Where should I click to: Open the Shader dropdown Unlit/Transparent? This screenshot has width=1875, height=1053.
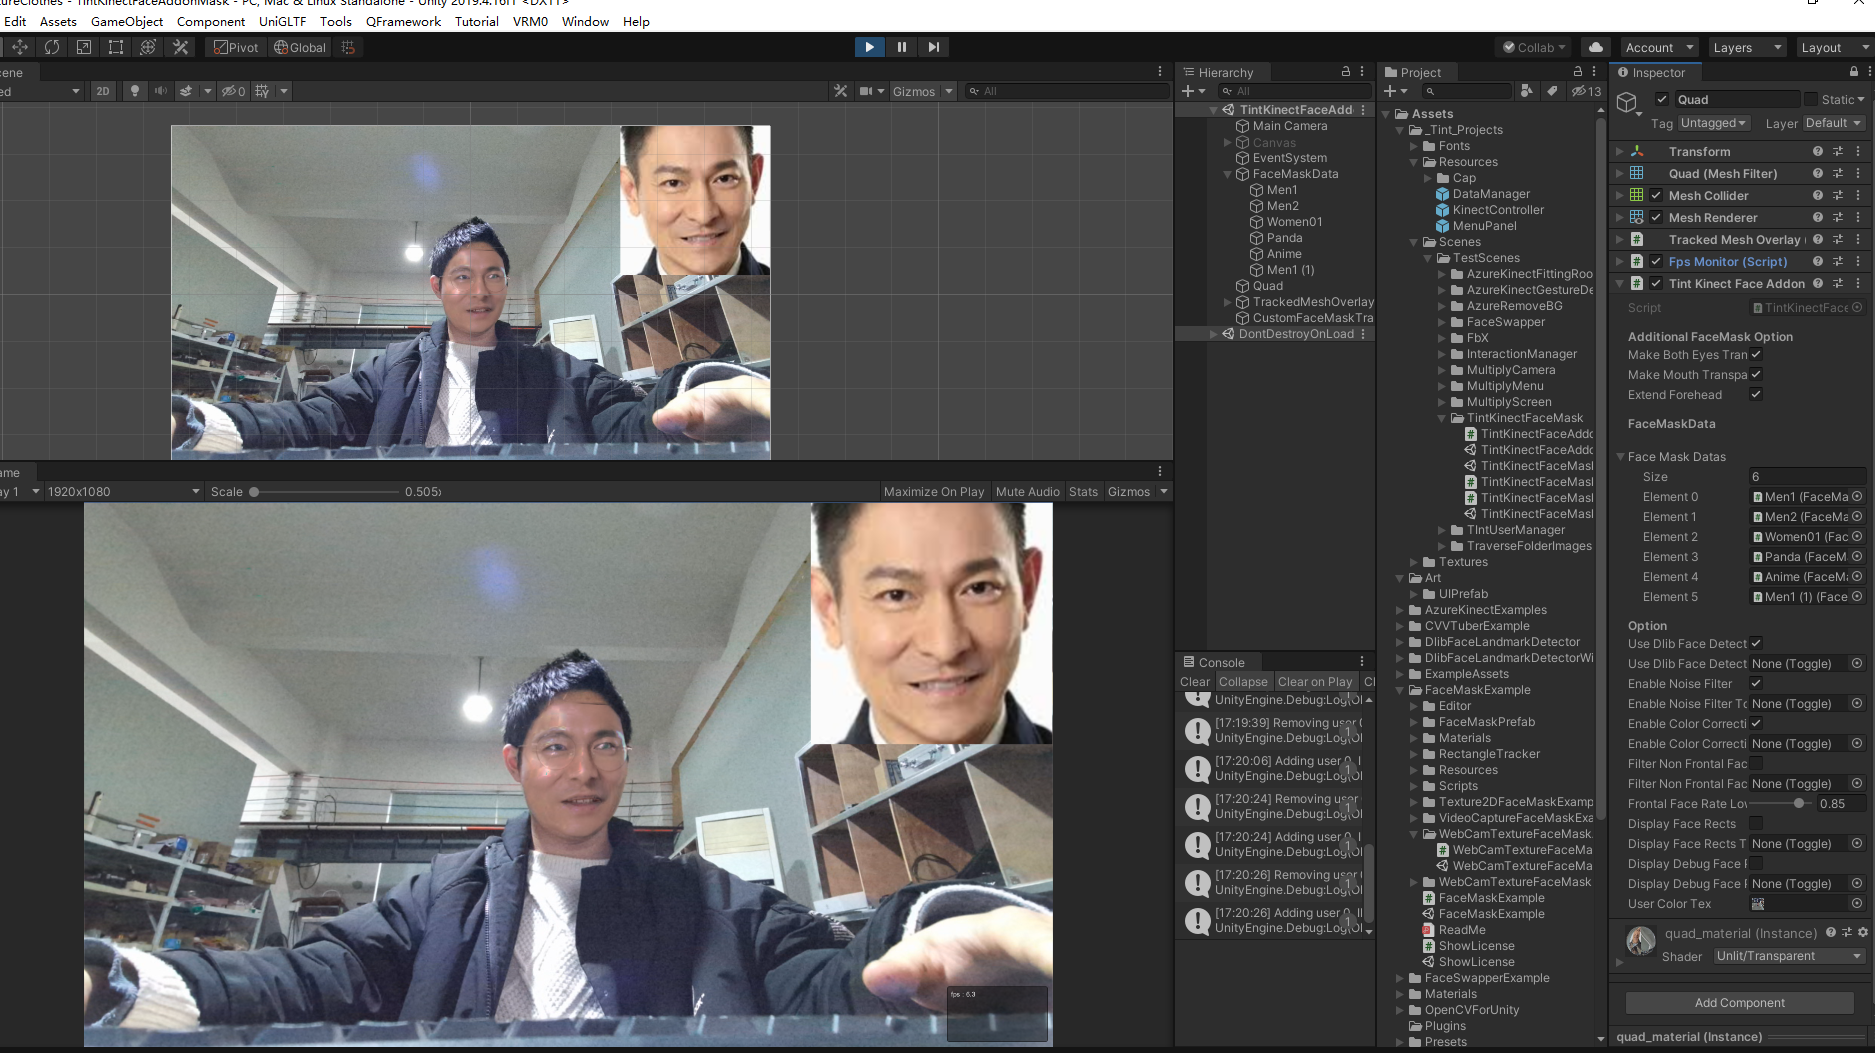click(x=1787, y=956)
